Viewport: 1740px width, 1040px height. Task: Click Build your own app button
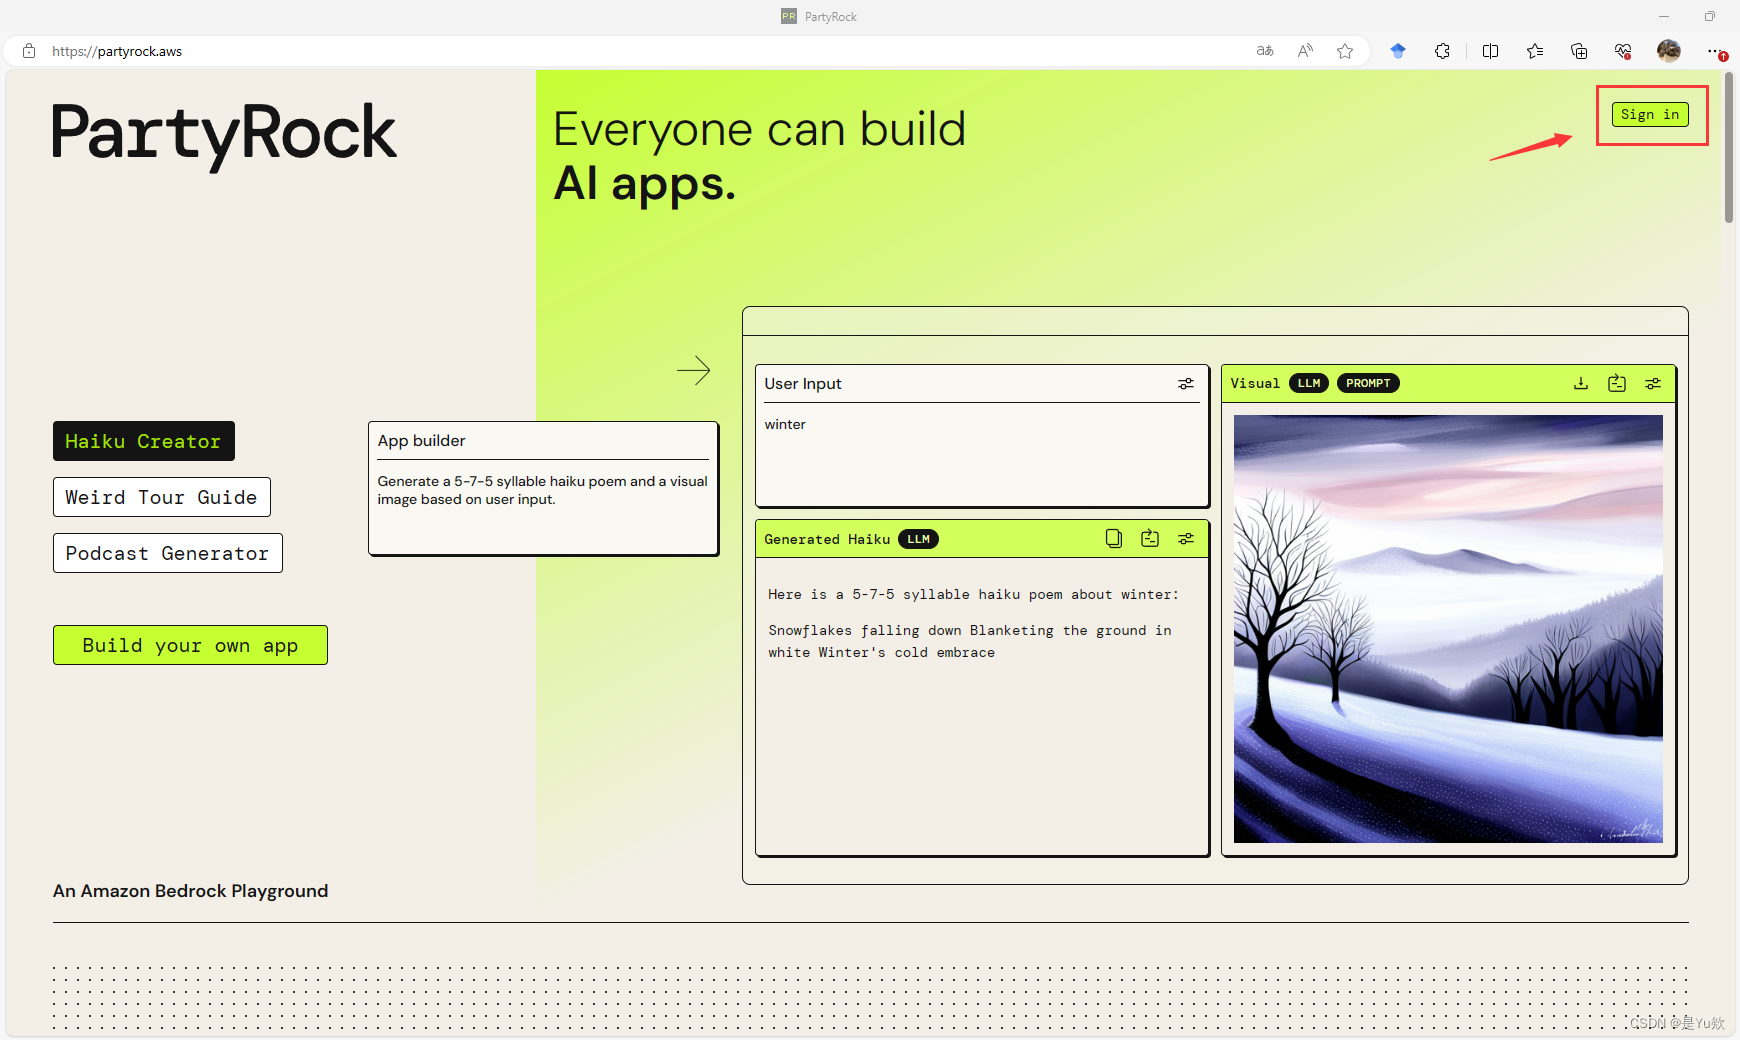pos(190,645)
